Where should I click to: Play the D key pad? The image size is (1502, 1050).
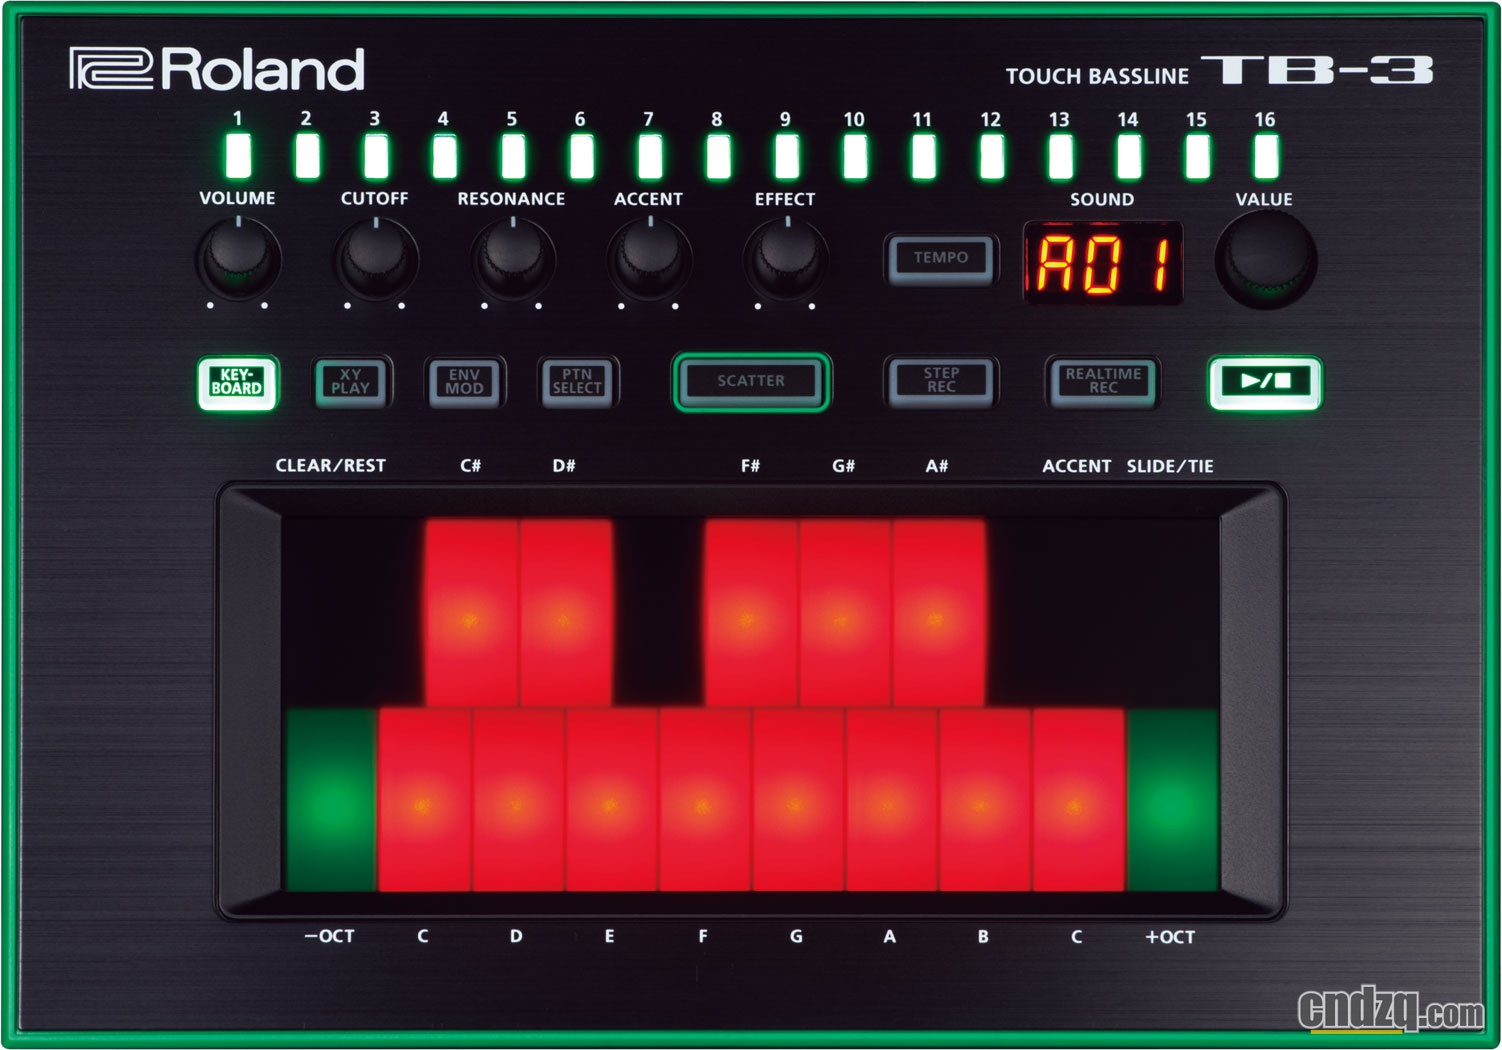pyautogui.click(x=518, y=800)
